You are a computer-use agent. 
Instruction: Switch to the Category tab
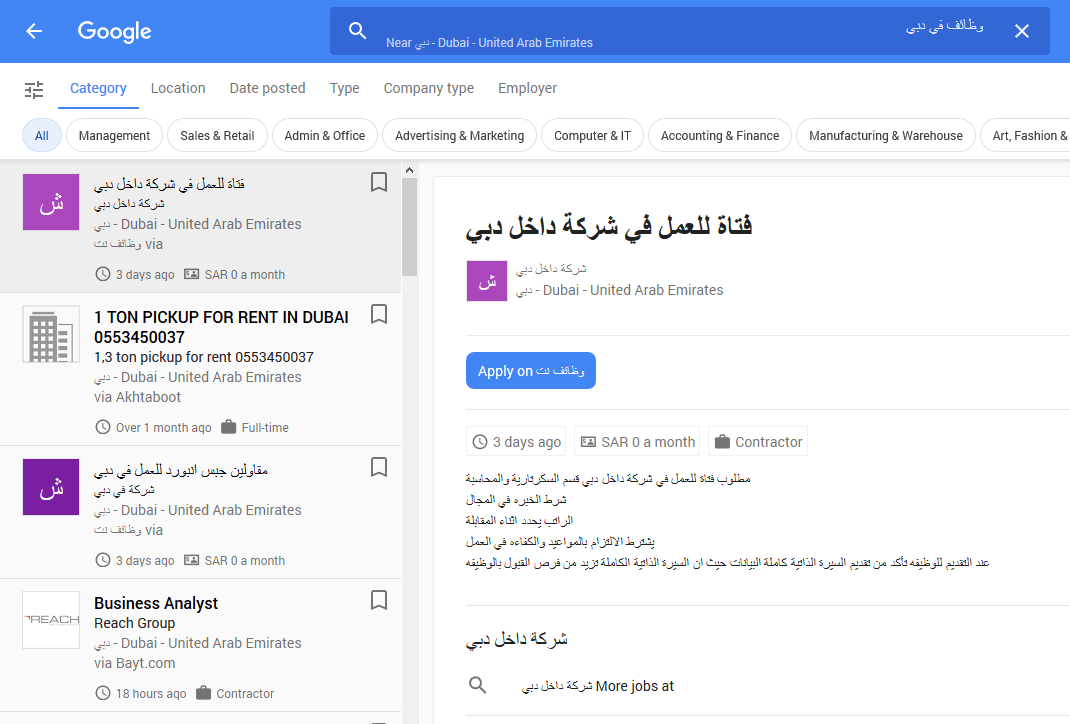tap(98, 88)
